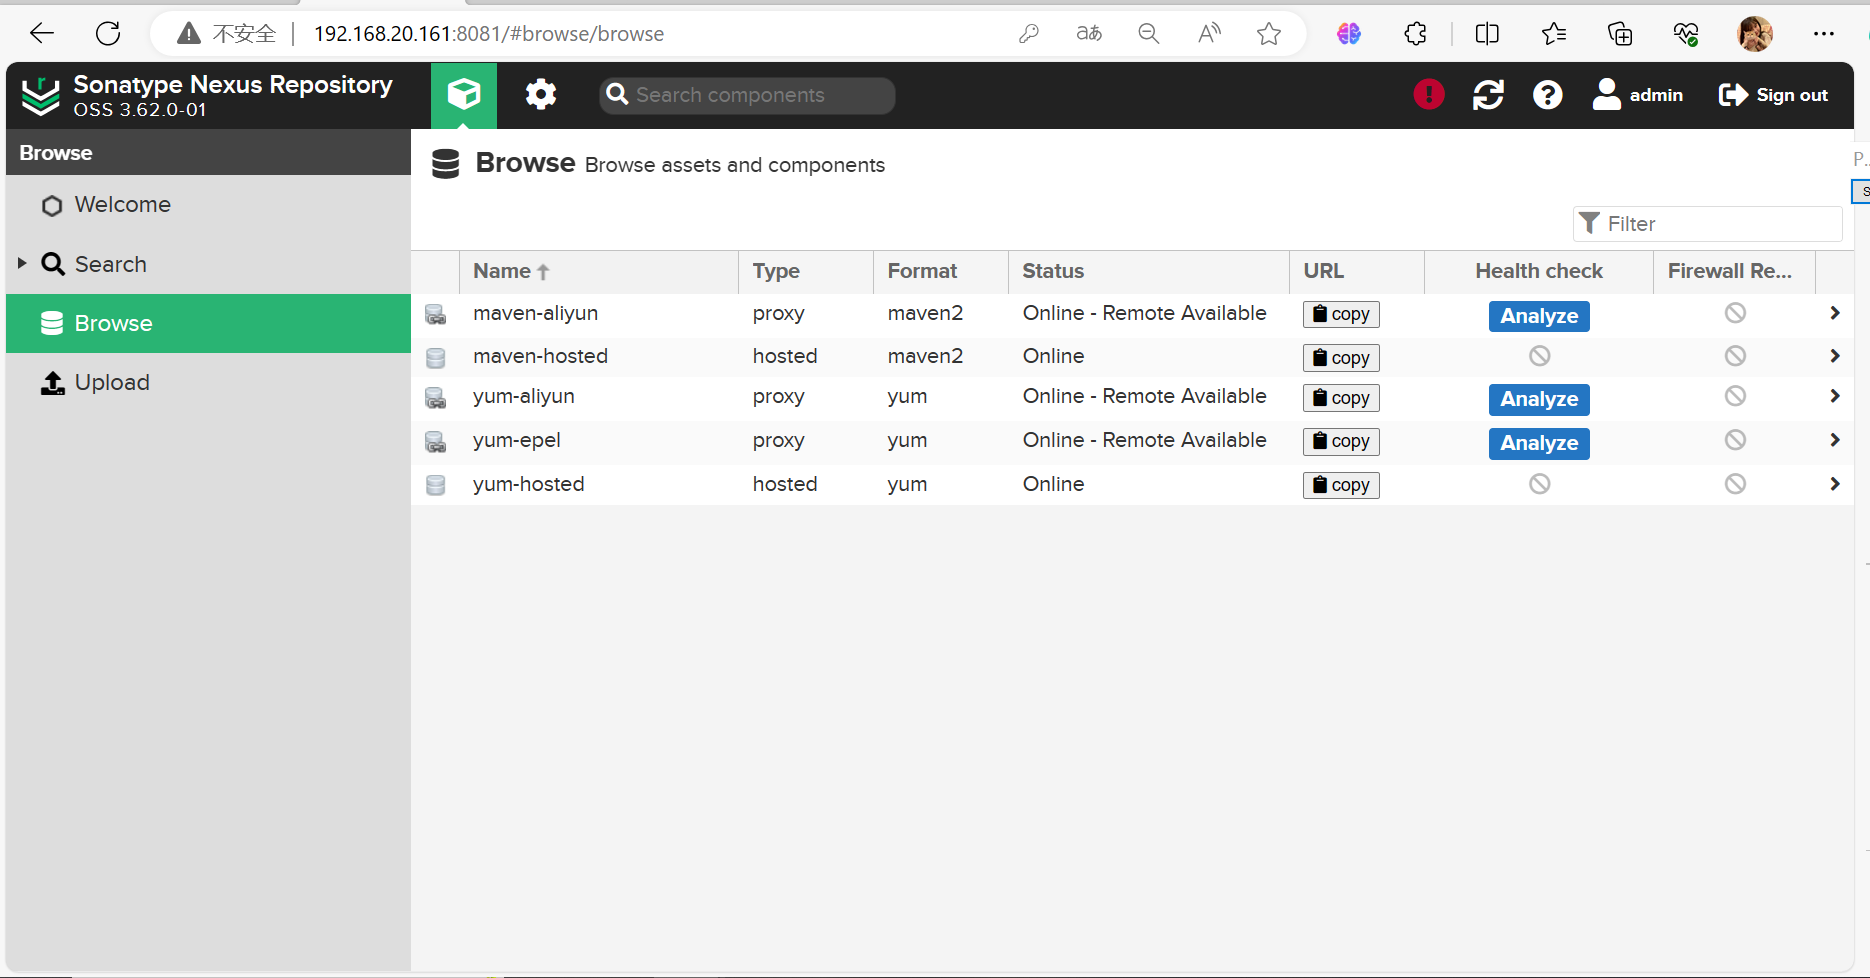Image resolution: width=1870 pixels, height=978 pixels.
Task: Copy URL for yum-hosted
Action: [x=1341, y=485]
